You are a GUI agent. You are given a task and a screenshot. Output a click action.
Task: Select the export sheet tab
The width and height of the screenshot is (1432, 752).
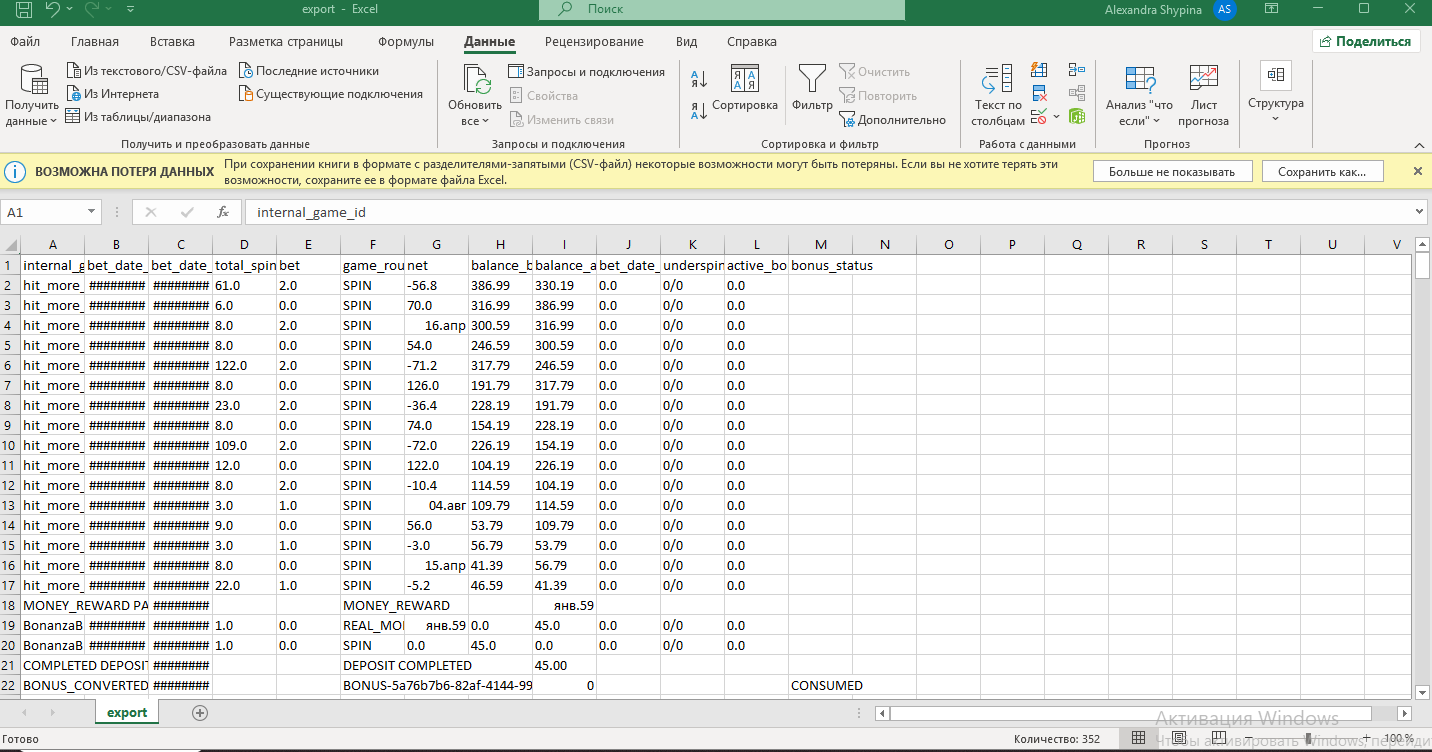(x=127, y=713)
